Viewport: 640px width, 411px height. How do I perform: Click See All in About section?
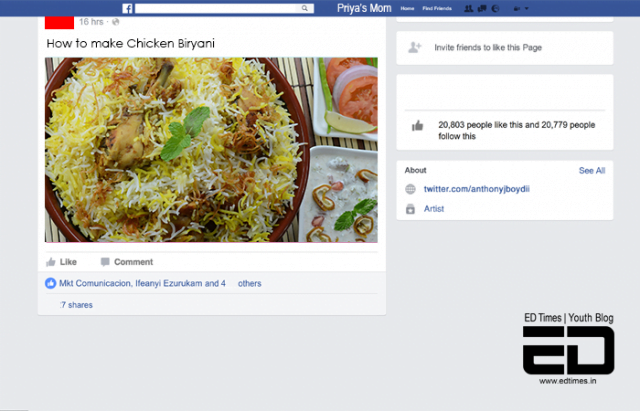coord(591,171)
